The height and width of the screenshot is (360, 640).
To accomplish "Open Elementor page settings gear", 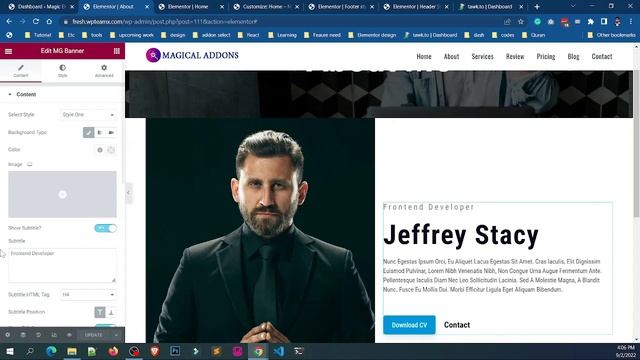I will pyautogui.click(x=7, y=335).
